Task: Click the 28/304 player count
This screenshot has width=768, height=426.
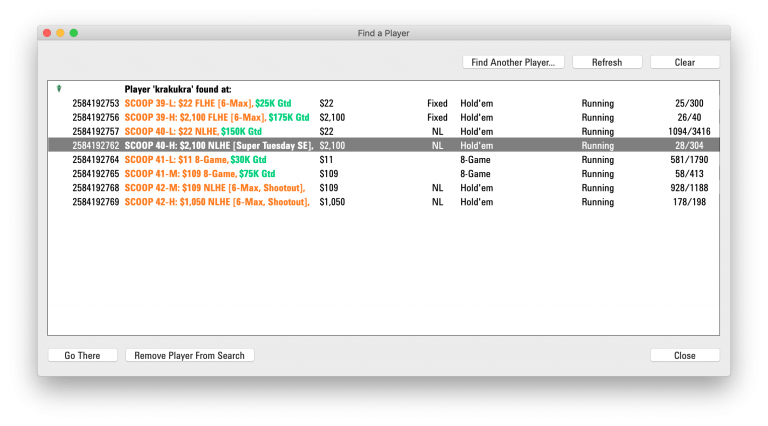Action: (x=689, y=145)
